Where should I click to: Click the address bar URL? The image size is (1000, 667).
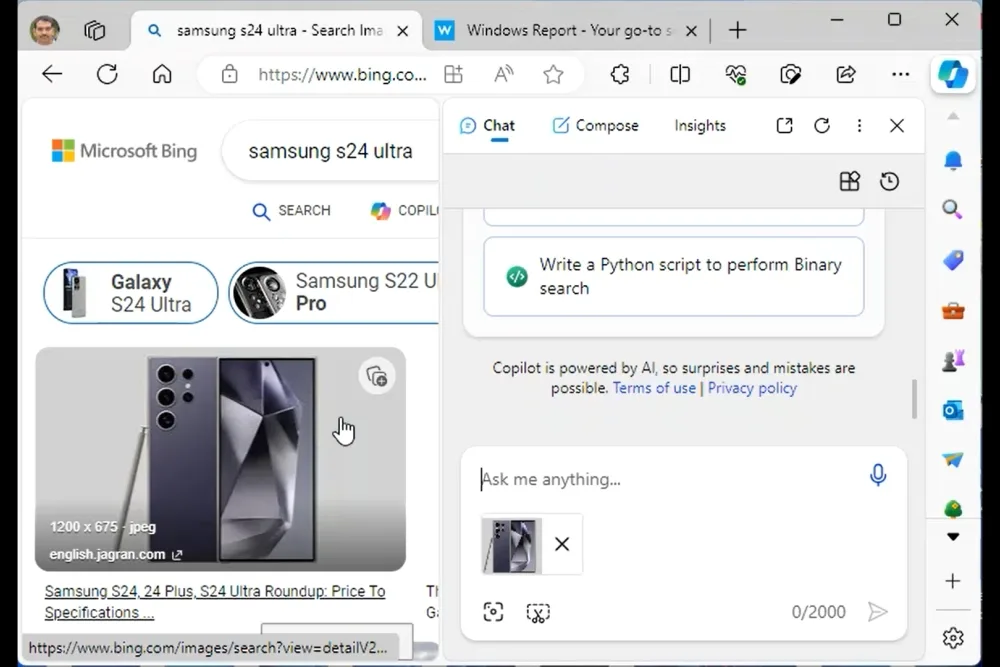[x=342, y=75]
